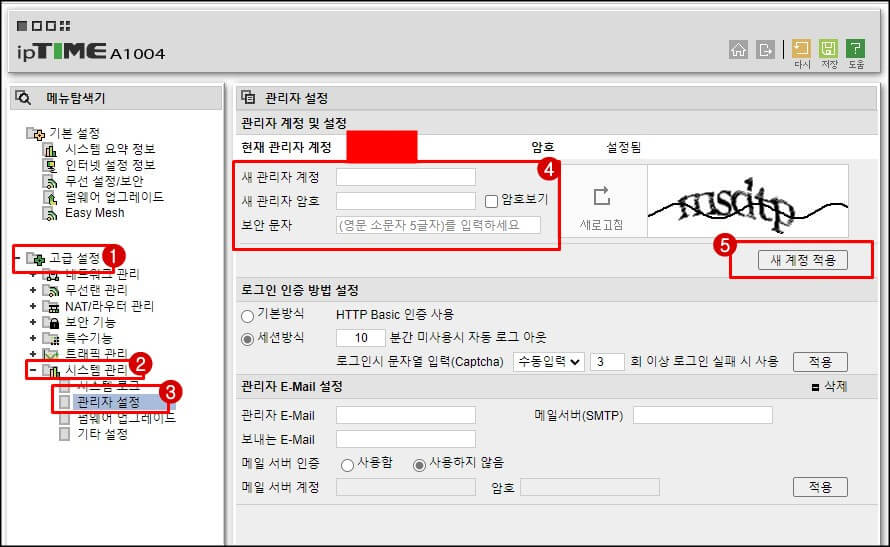Toggle the 암호보기 checkbox
The image size is (890, 547).
coord(492,201)
